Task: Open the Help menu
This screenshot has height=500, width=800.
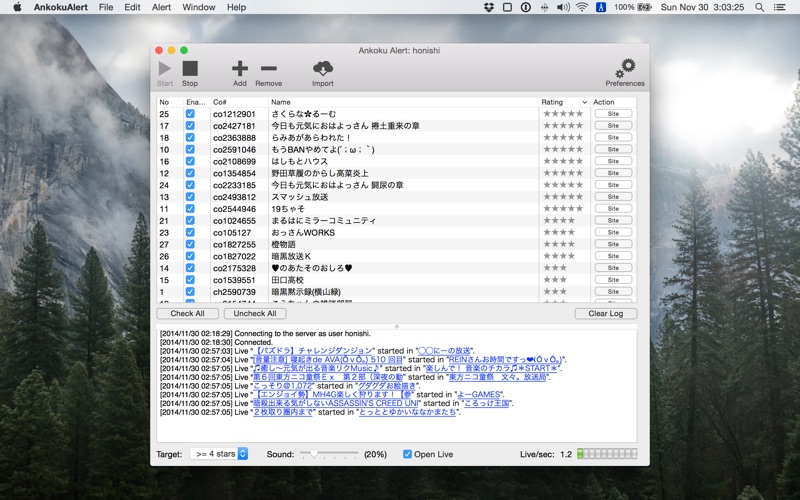Action: [236, 7]
